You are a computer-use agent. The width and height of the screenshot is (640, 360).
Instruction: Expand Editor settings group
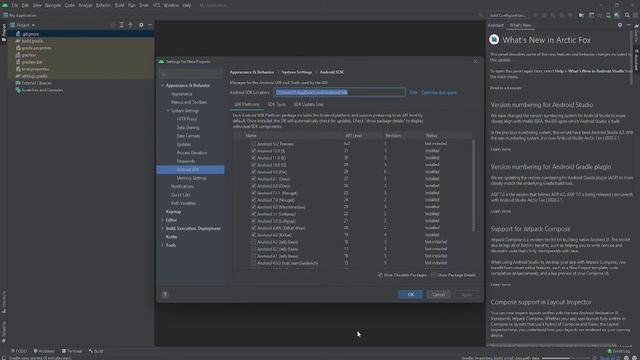pos(162,220)
